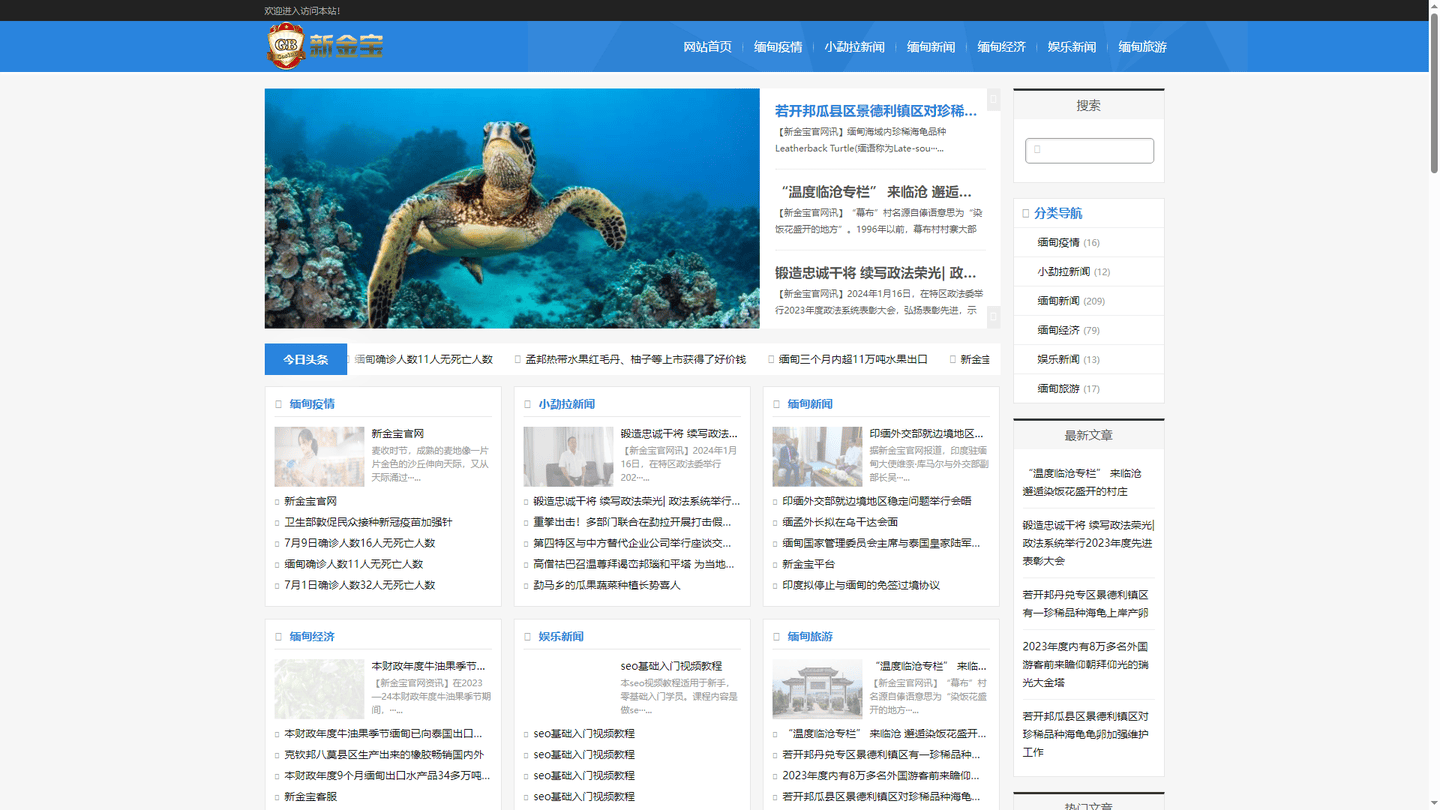This screenshot has width=1440, height=810.
Task: Click the 新金宝 GB shield logo
Action: coord(325,46)
